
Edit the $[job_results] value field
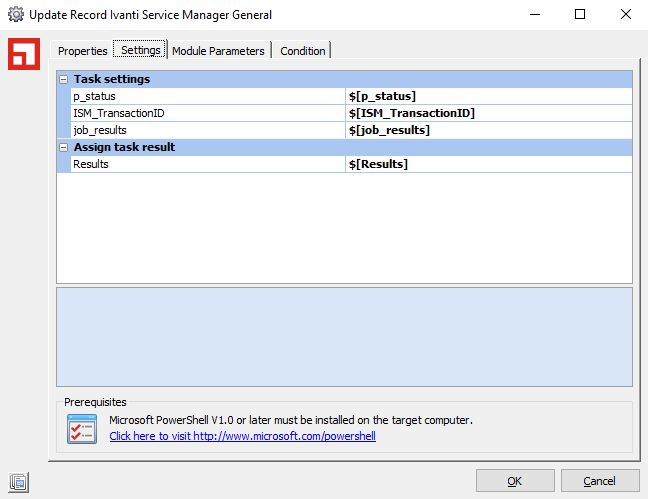click(x=488, y=130)
